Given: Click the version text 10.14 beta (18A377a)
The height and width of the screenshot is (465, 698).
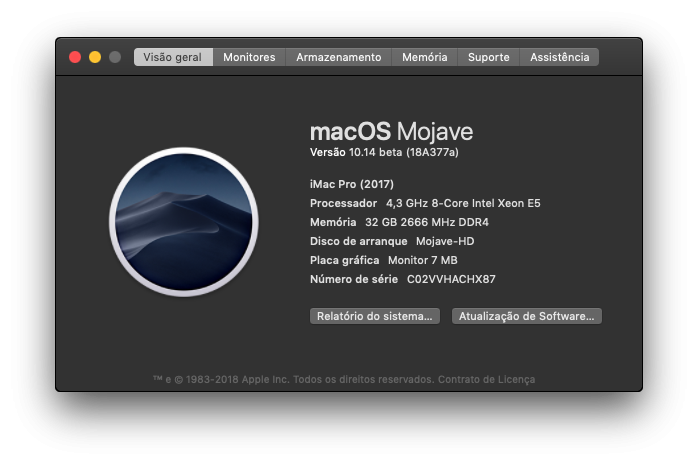Looking at the screenshot, I should [404, 152].
